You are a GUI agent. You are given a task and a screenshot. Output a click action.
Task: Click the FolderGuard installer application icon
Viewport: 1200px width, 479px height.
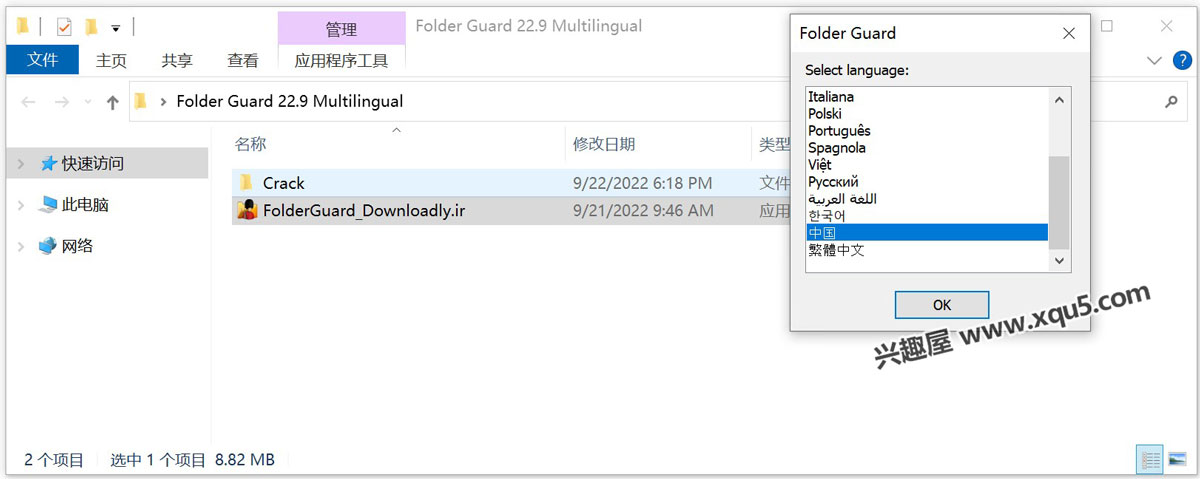[x=247, y=210]
